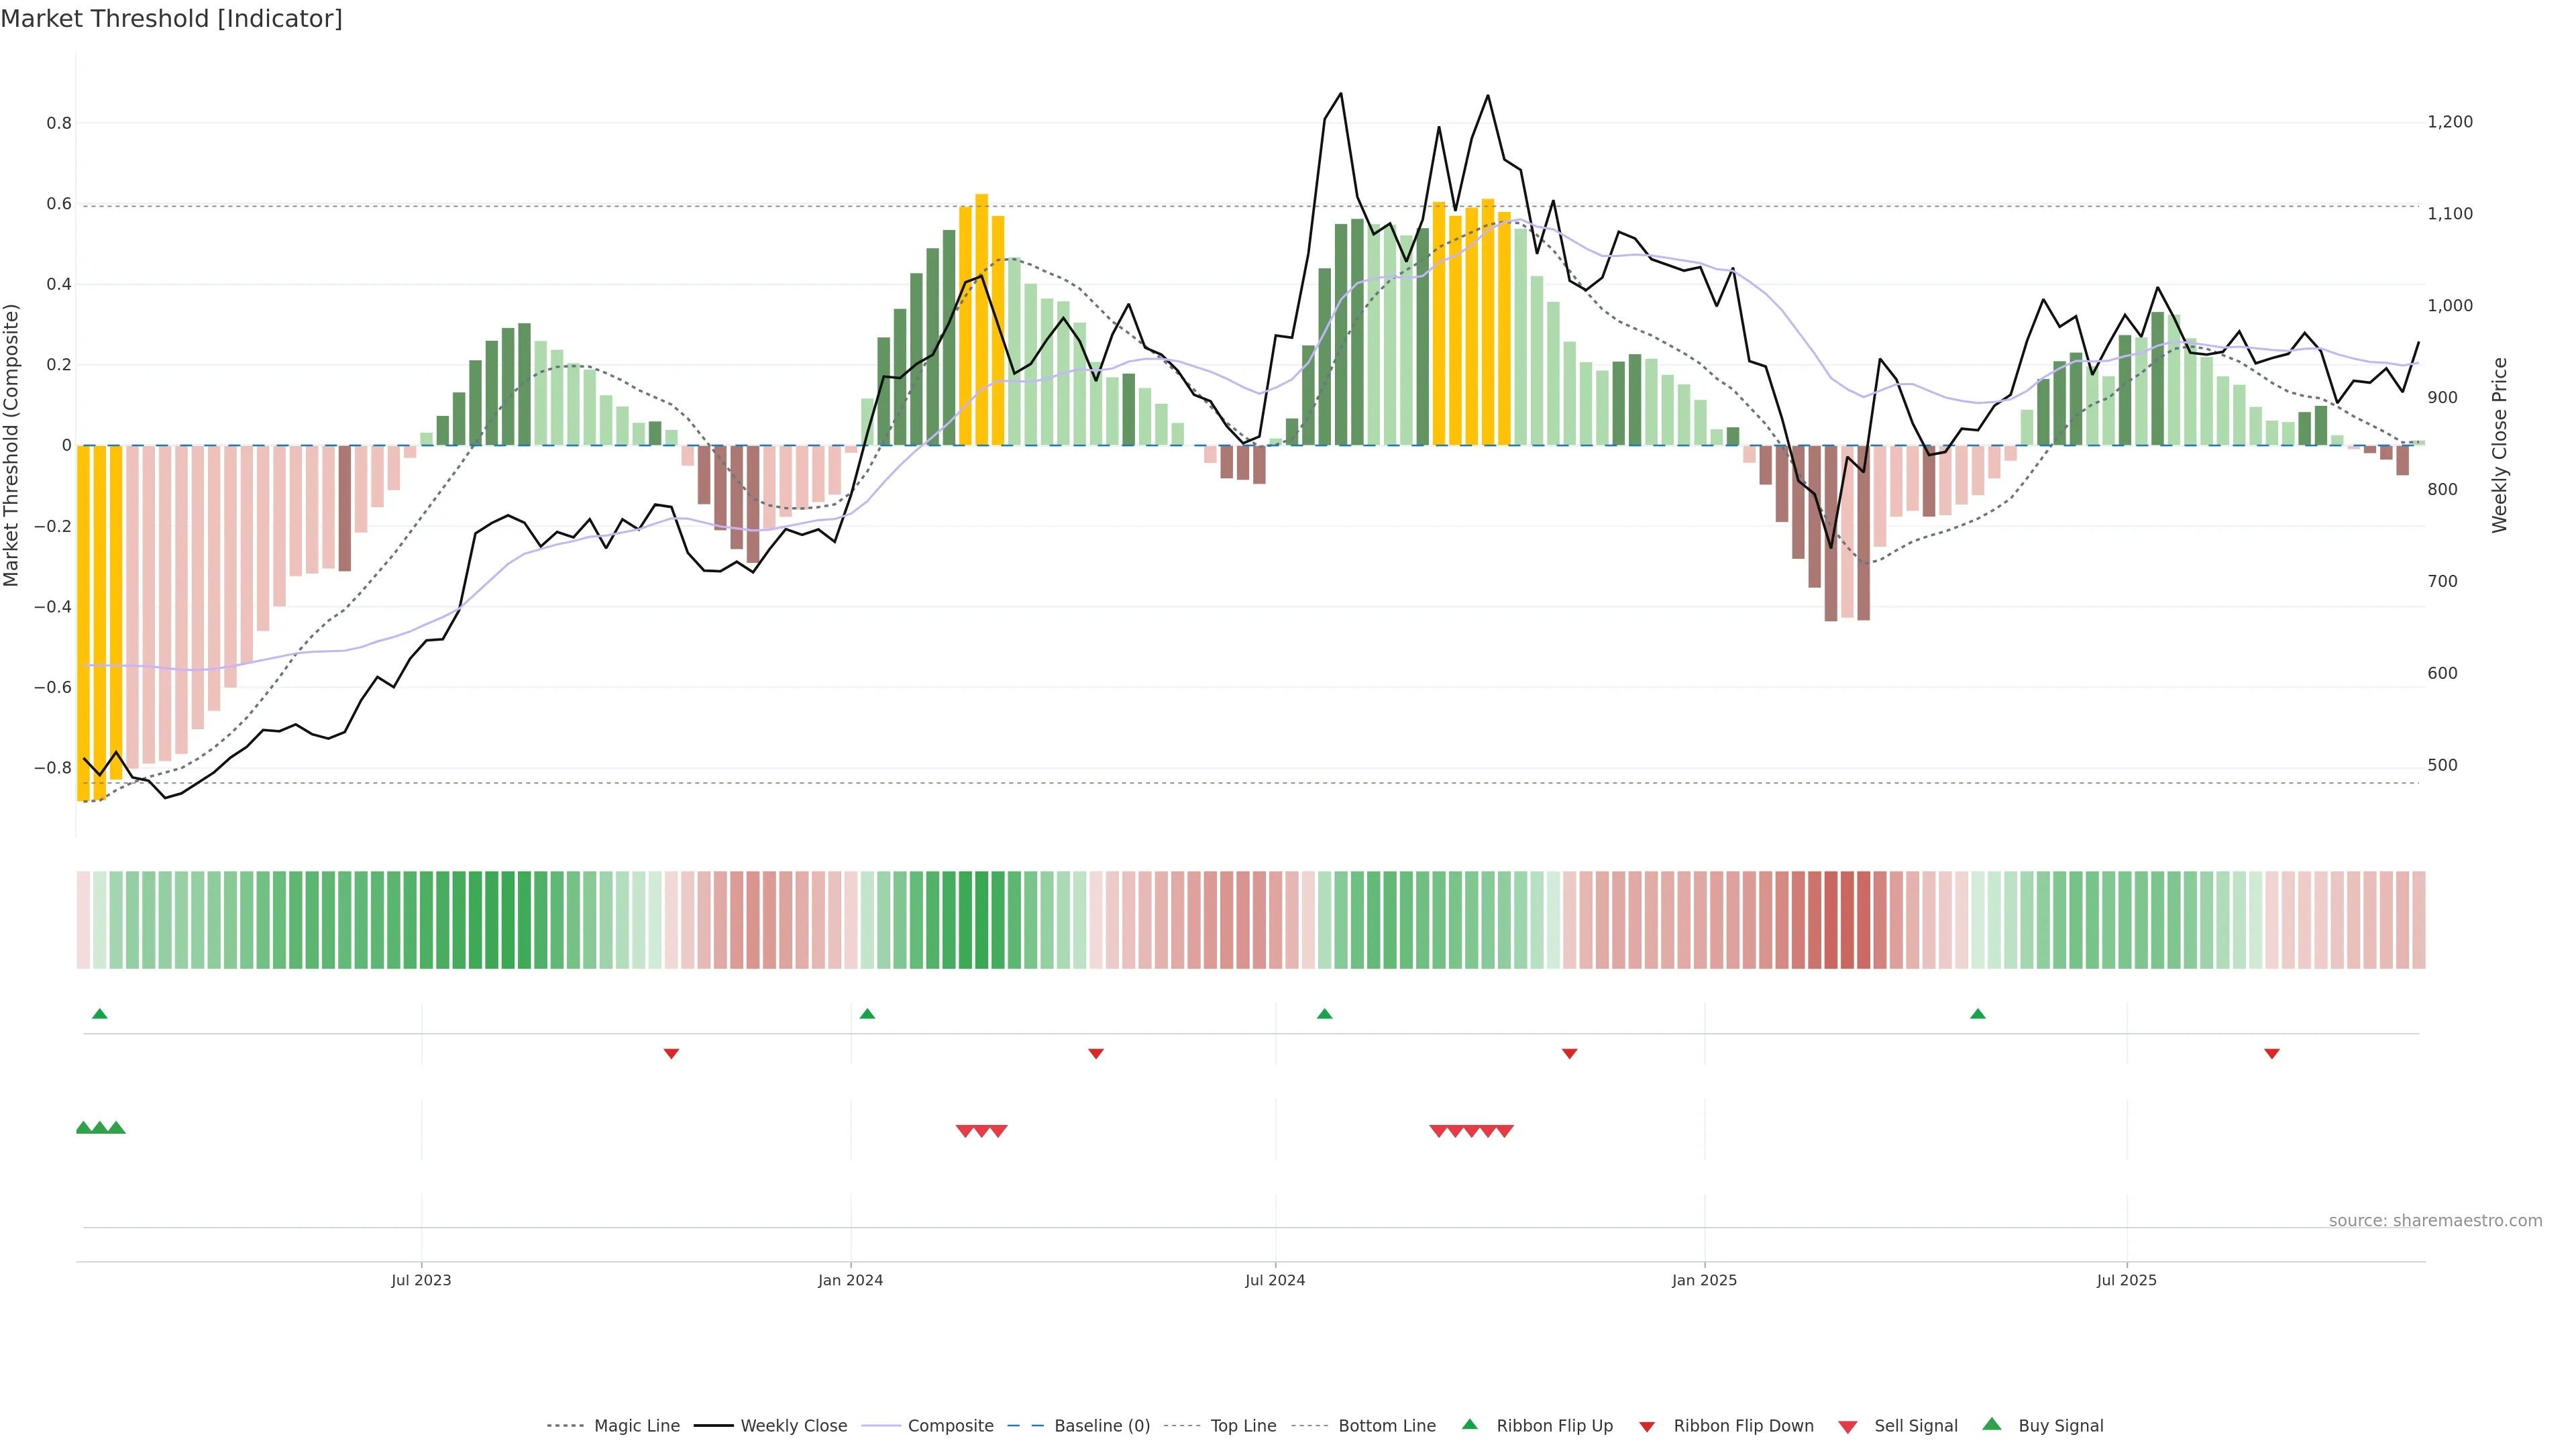Click the Ribbon Flip Up marker before July 2025

click(x=1977, y=1014)
